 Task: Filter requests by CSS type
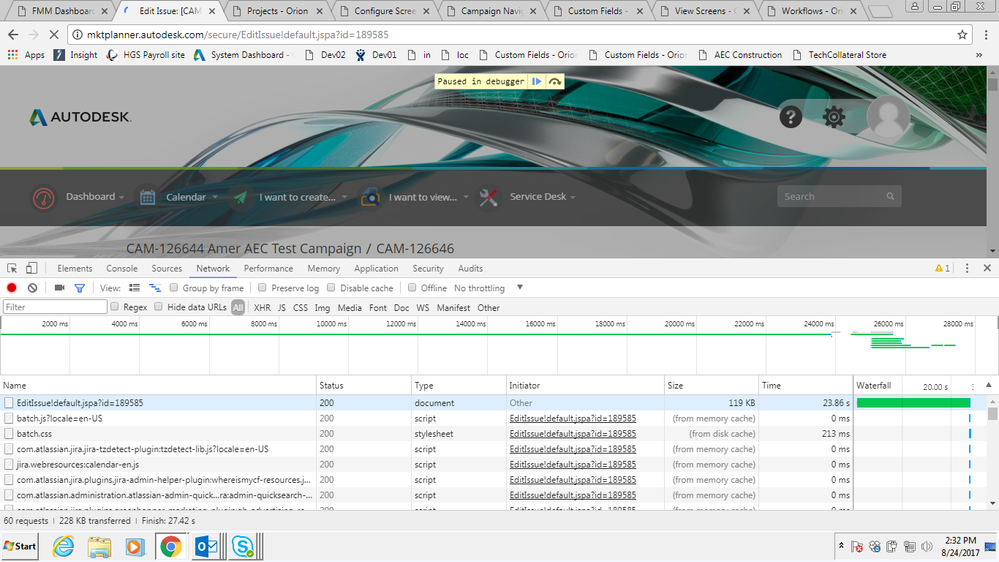[x=300, y=307]
